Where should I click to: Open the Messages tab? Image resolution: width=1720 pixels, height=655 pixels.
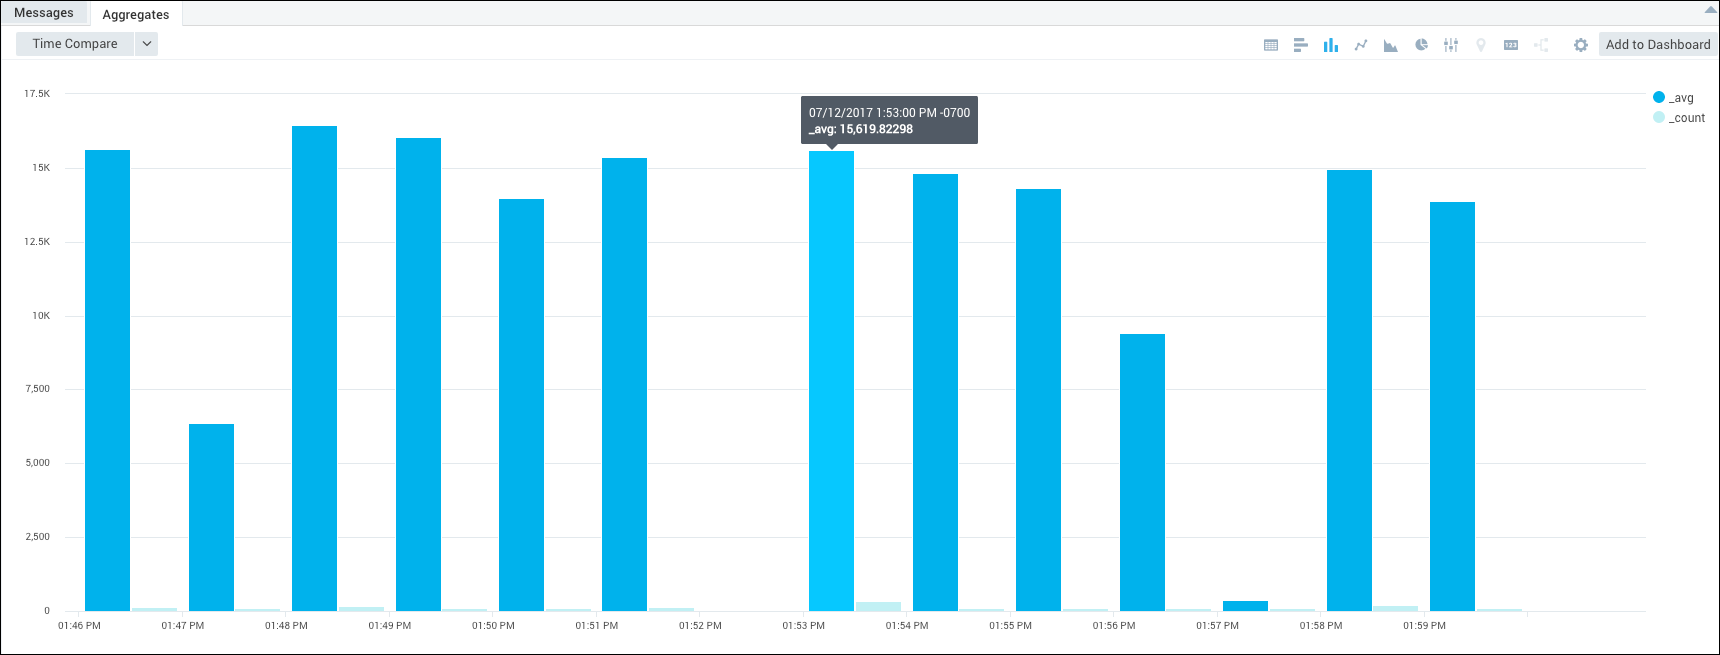coord(44,13)
